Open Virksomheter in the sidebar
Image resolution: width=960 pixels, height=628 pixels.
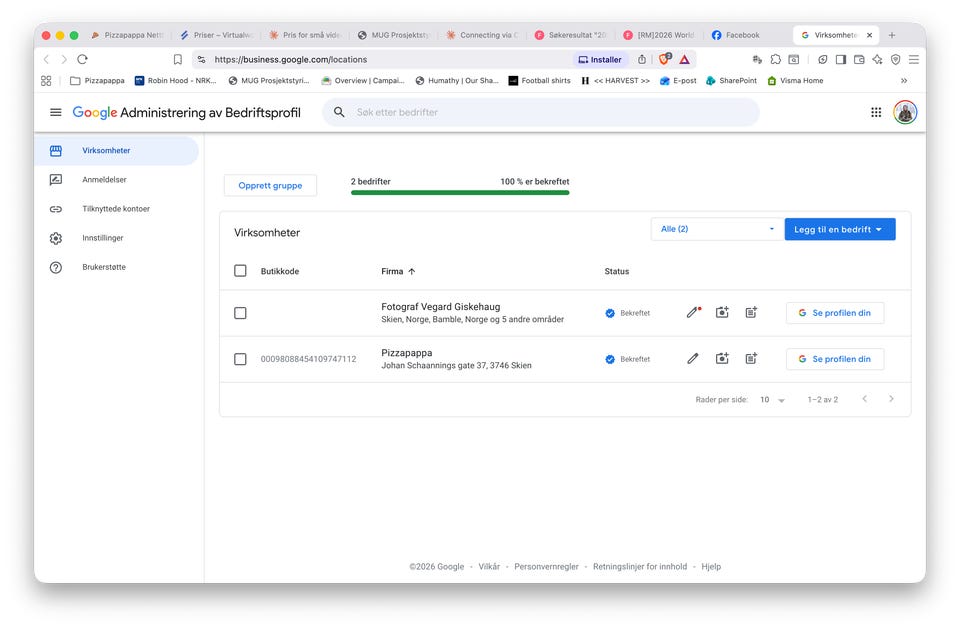[116, 151]
